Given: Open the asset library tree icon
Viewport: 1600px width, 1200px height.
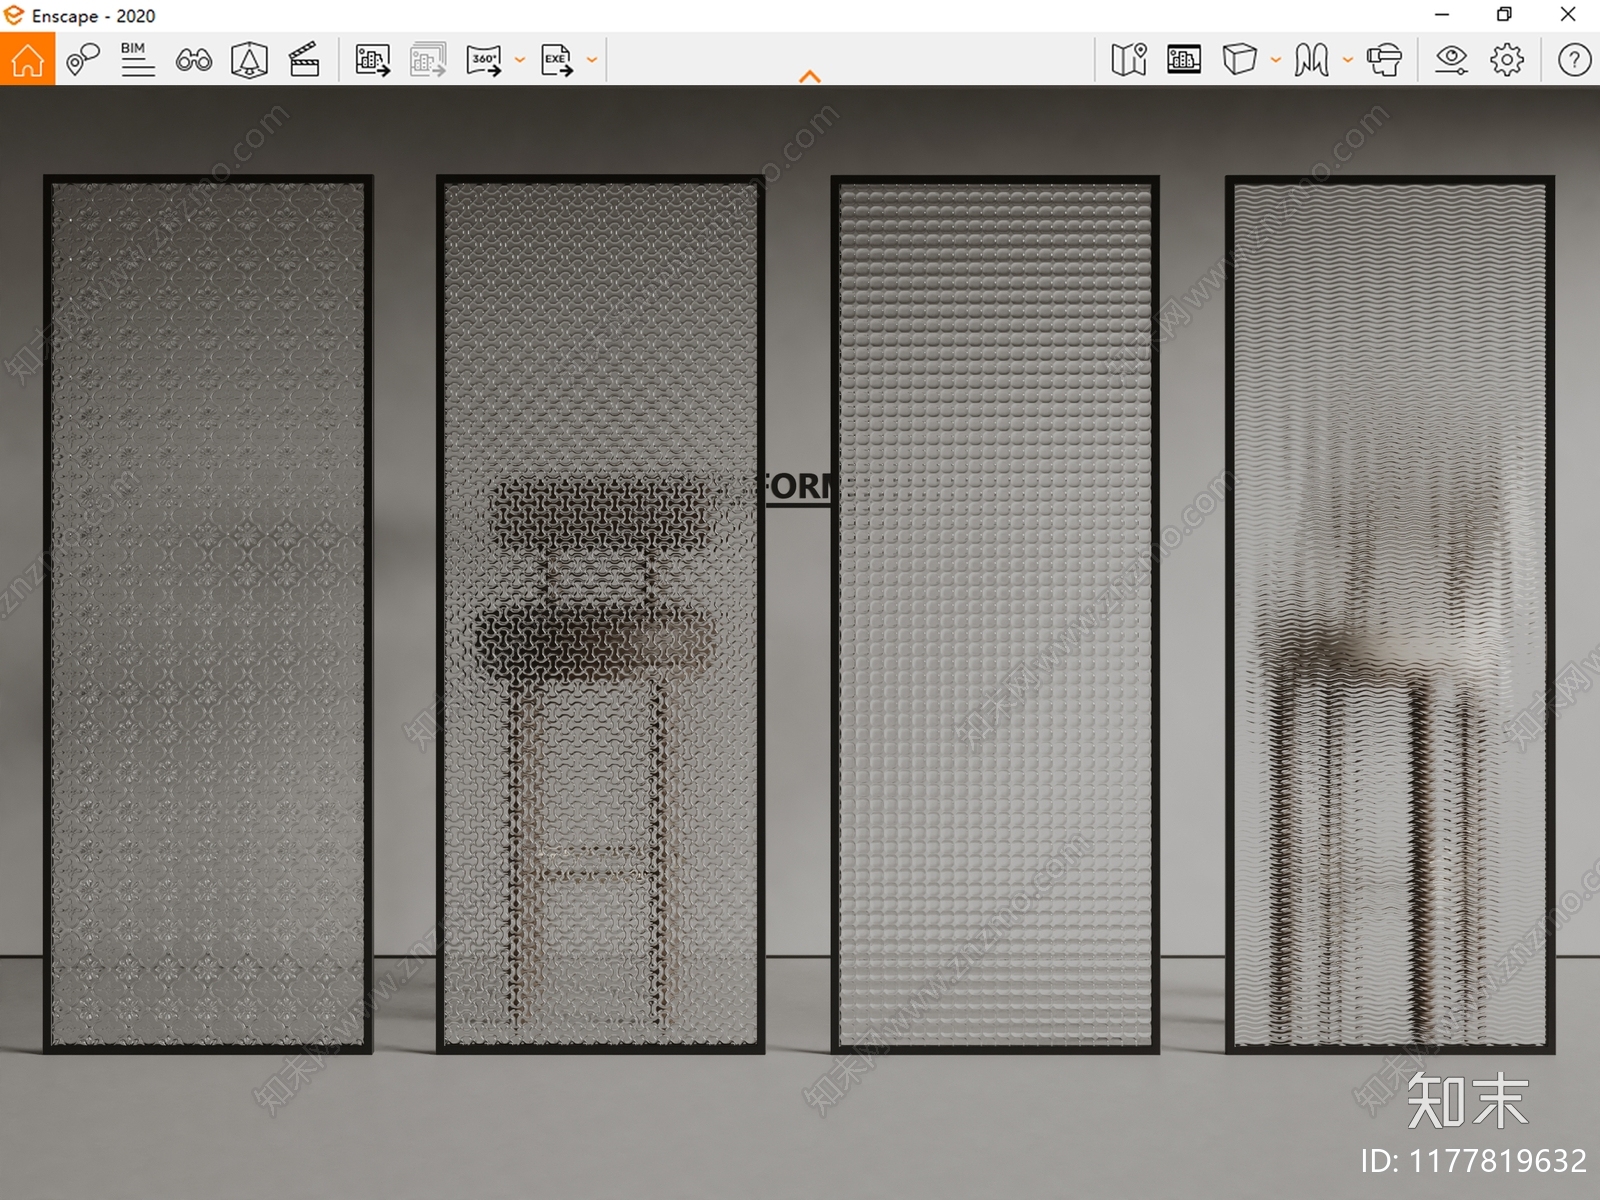Looking at the screenshot, I should coord(249,60).
